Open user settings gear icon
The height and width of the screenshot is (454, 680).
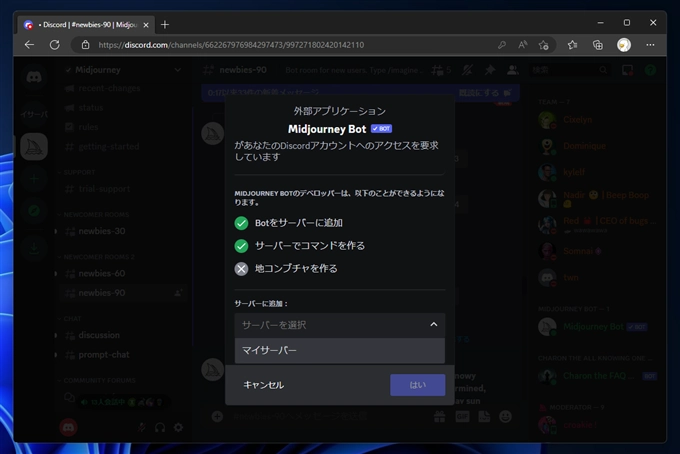(178, 428)
